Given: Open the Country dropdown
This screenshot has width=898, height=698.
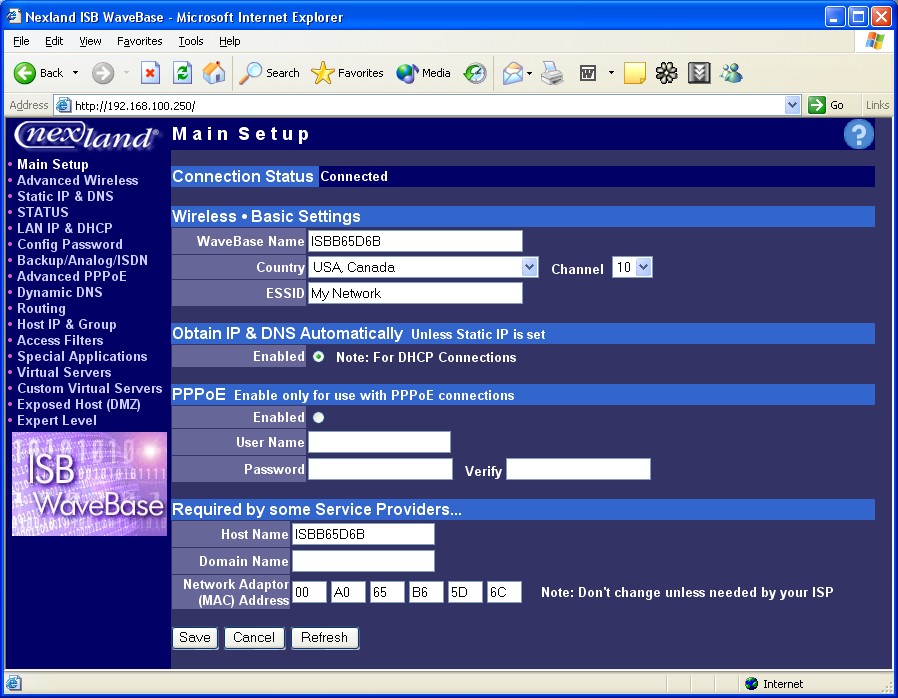Looking at the screenshot, I should point(530,267).
